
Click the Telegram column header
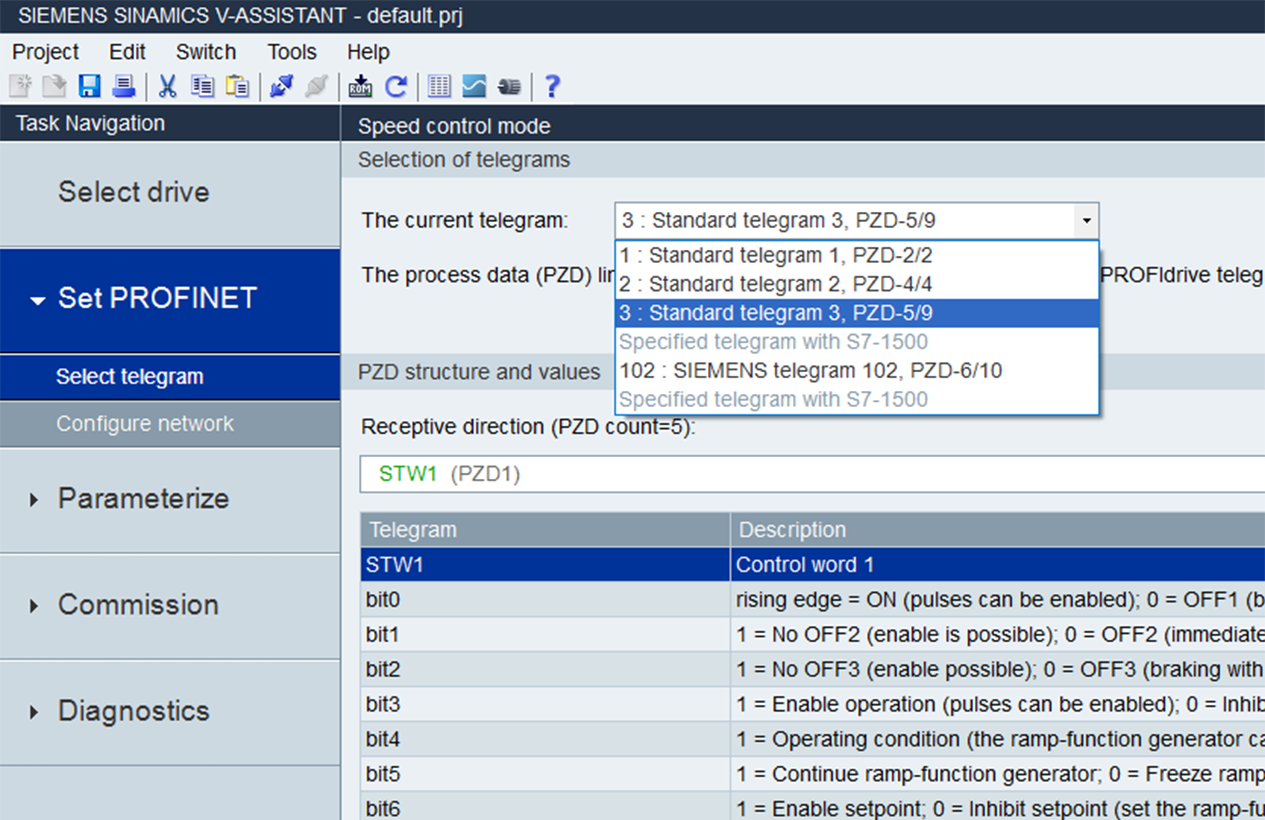(x=545, y=530)
